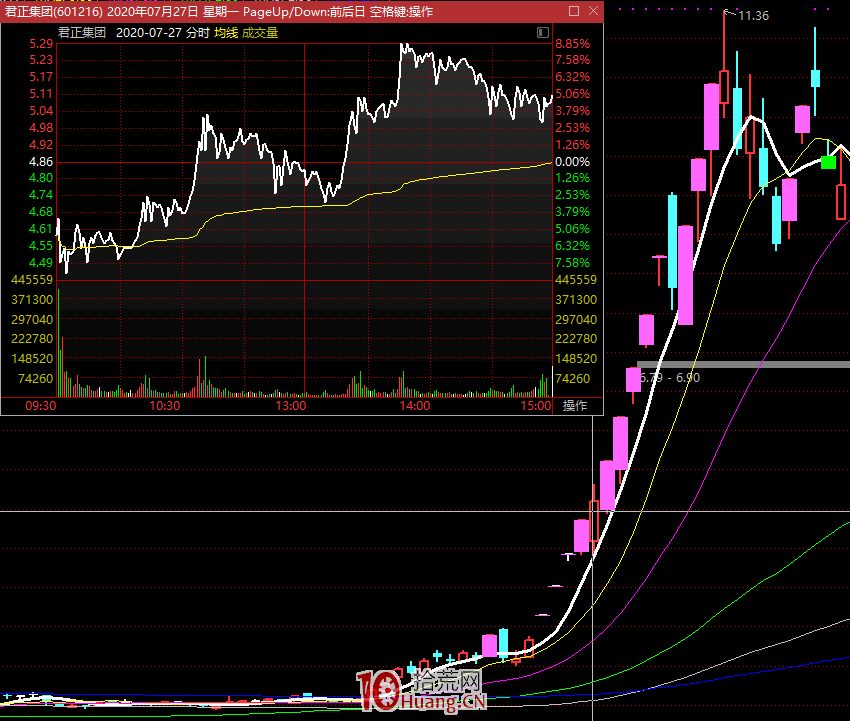The width and height of the screenshot is (850, 721).
Task: Click the green square marker on the K-line chart
Action: [x=828, y=162]
